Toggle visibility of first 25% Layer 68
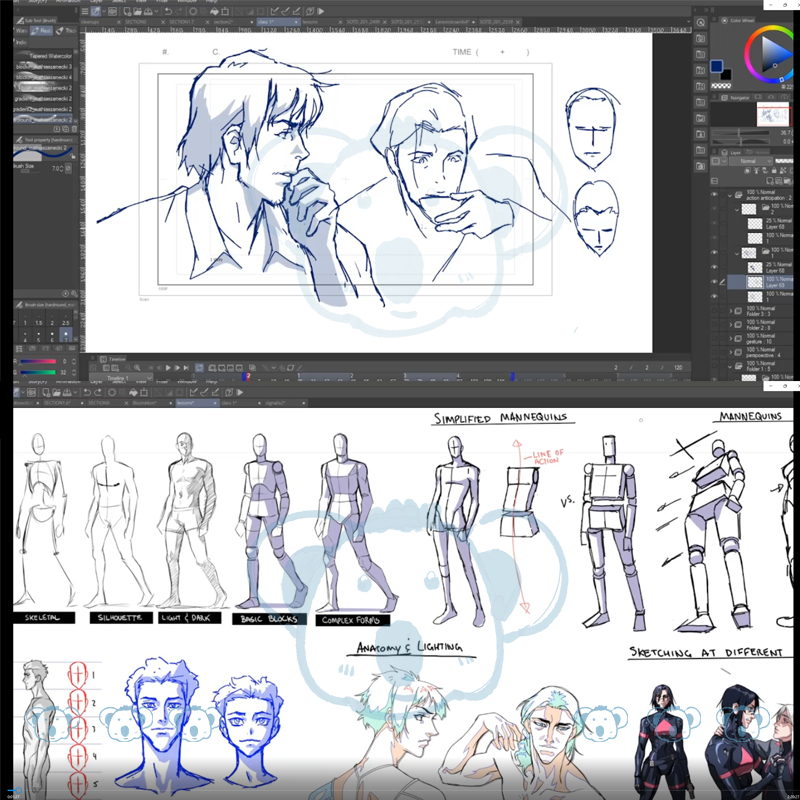Image resolution: width=800 pixels, height=800 pixels. pyautogui.click(x=714, y=223)
